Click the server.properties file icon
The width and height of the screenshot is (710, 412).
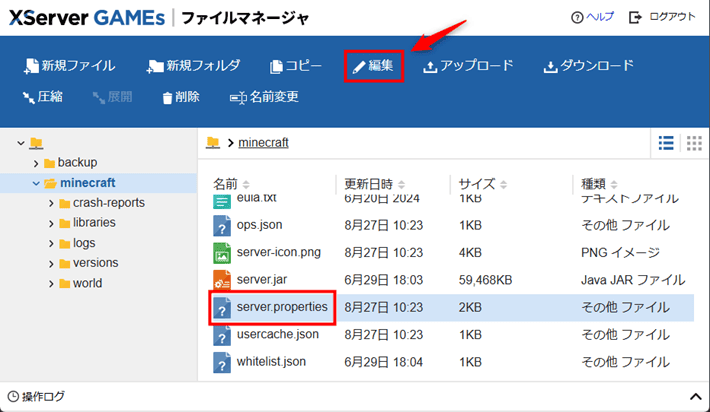[x=222, y=308]
